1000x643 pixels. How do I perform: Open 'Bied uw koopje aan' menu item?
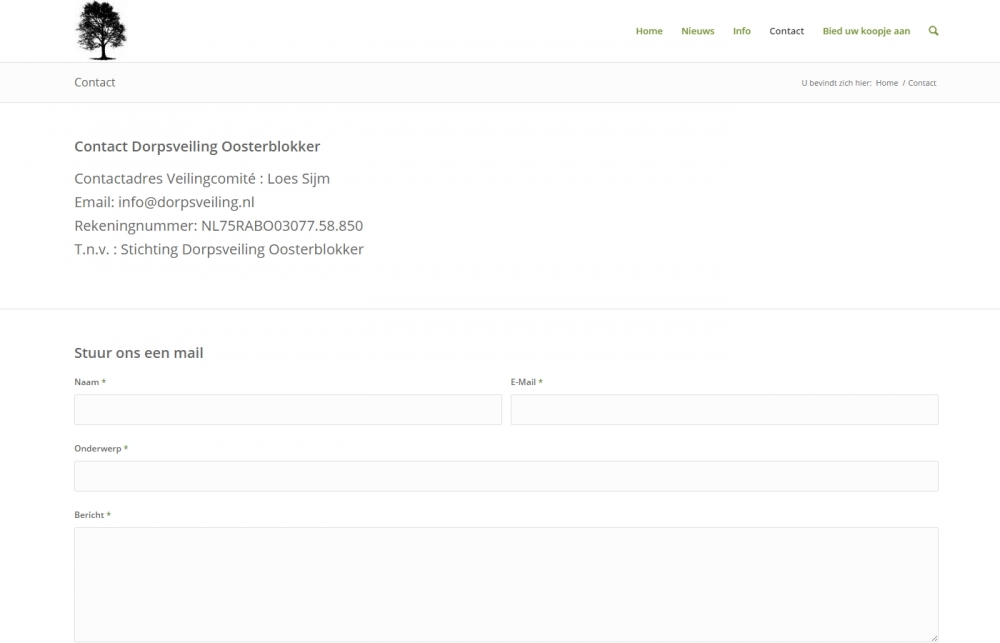click(865, 31)
